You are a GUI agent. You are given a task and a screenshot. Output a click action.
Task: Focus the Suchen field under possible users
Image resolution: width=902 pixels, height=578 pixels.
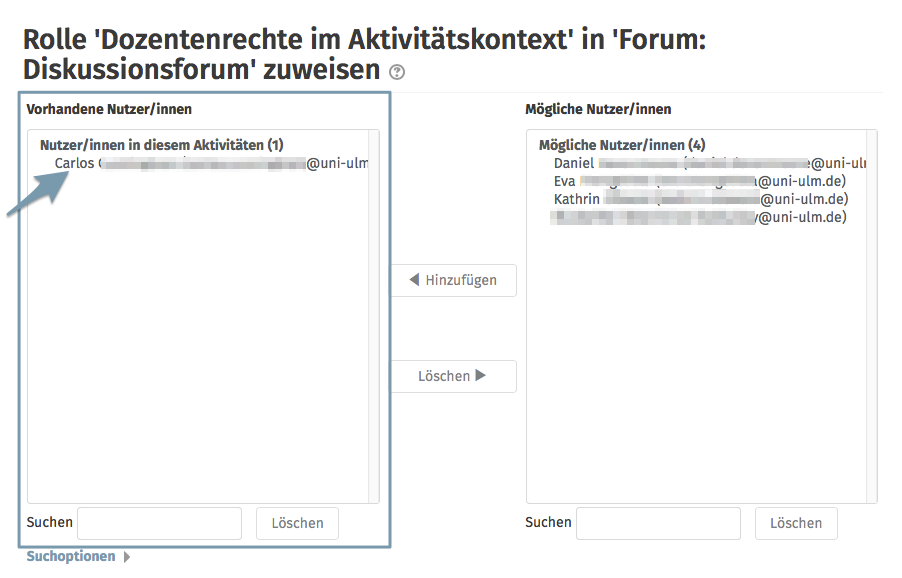[x=658, y=523]
